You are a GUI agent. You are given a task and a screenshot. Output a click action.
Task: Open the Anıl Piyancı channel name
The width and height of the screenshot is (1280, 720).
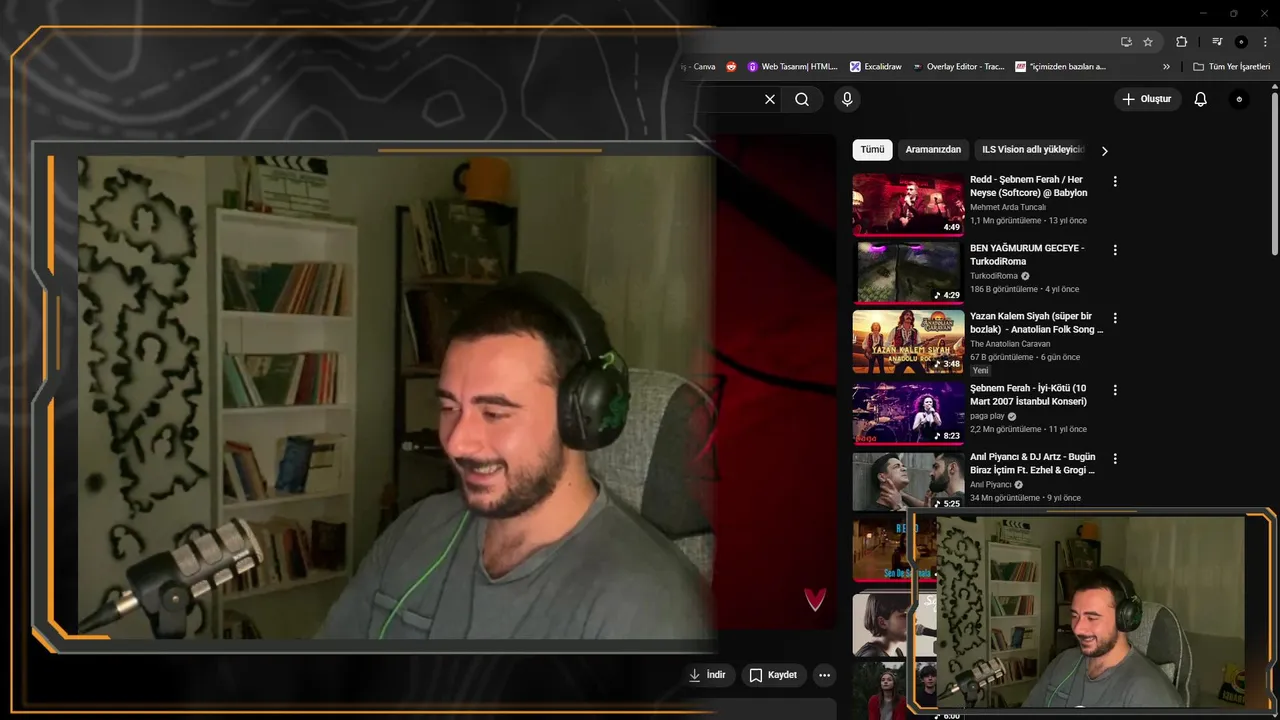click(x=991, y=485)
